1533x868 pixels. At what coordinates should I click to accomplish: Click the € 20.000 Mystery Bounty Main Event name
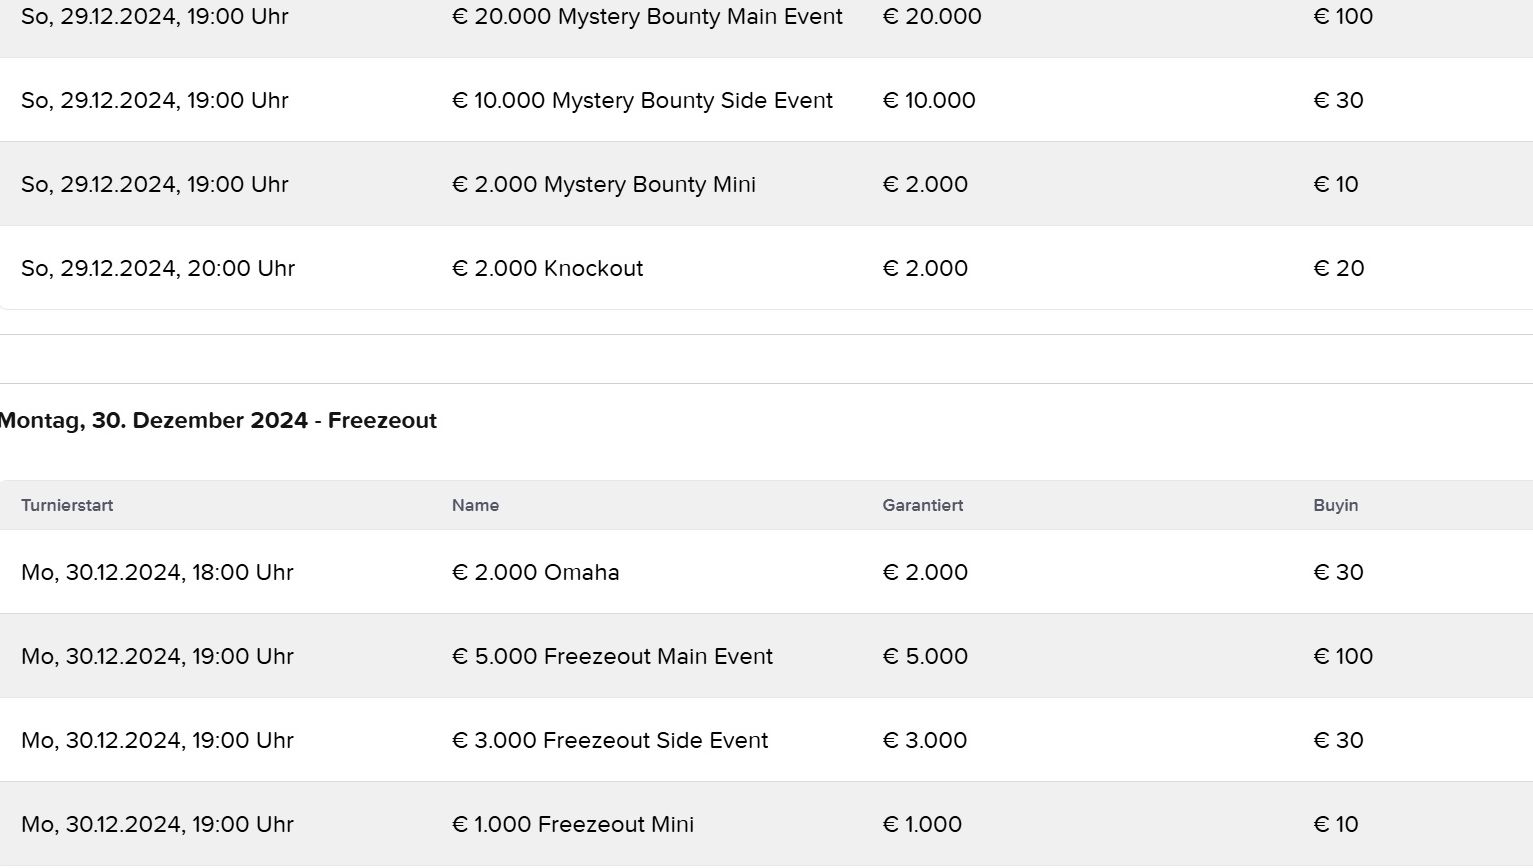647,17
